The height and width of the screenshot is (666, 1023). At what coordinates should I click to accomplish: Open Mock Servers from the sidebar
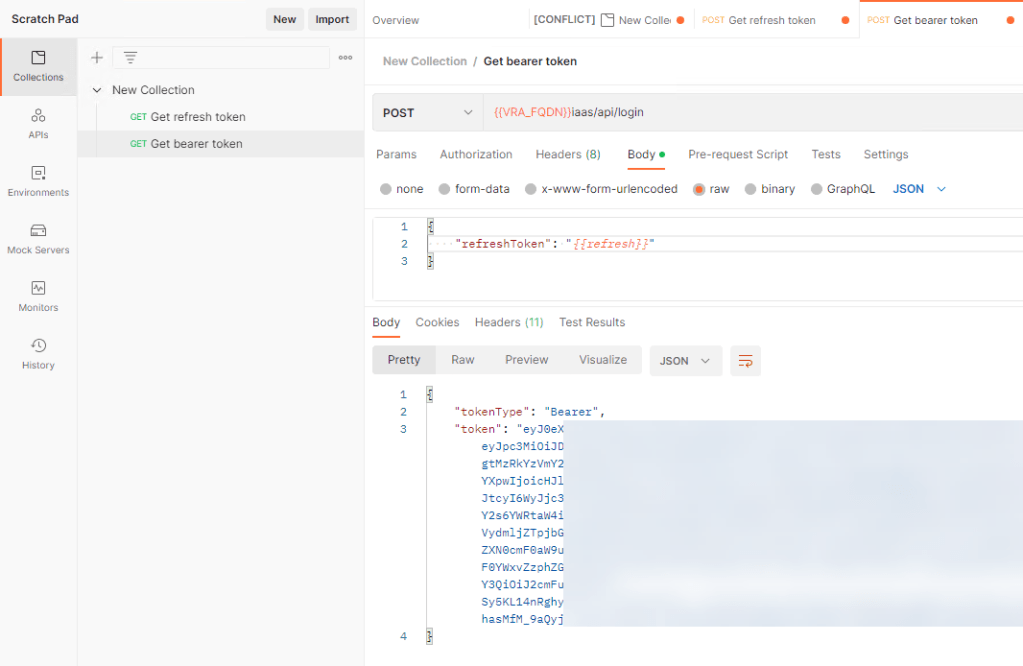click(x=38, y=239)
